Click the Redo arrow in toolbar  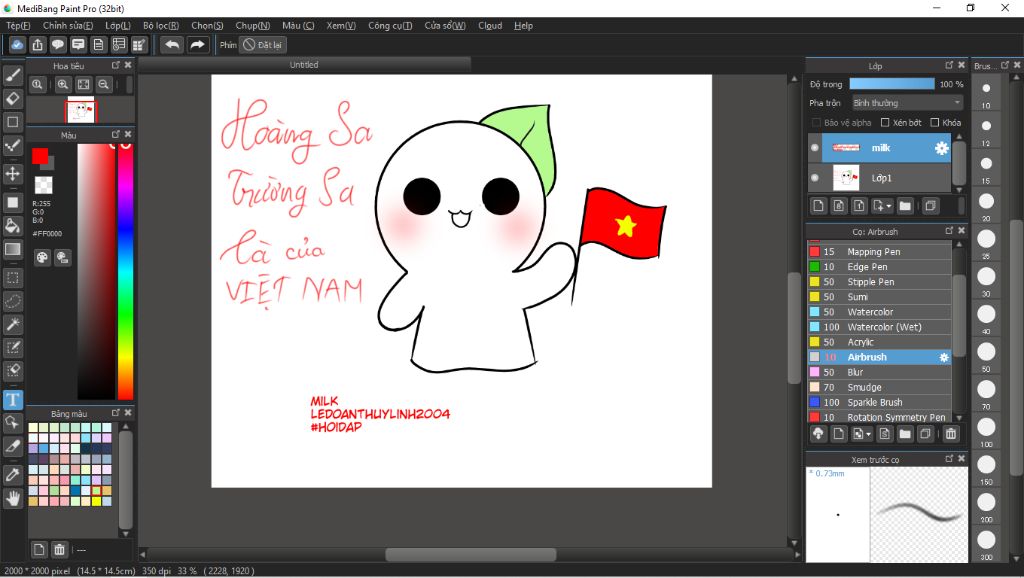[197, 44]
